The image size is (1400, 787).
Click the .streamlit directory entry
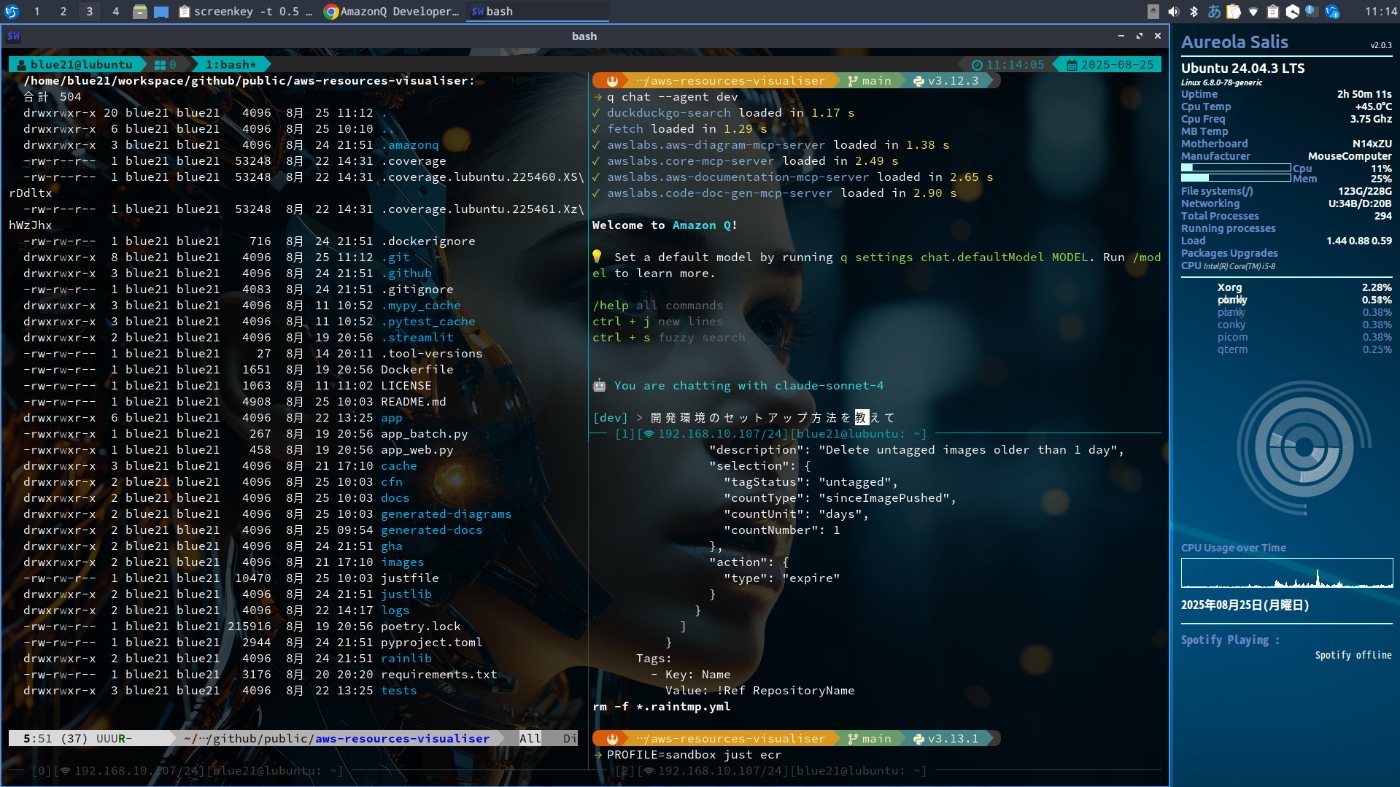[417, 337]
